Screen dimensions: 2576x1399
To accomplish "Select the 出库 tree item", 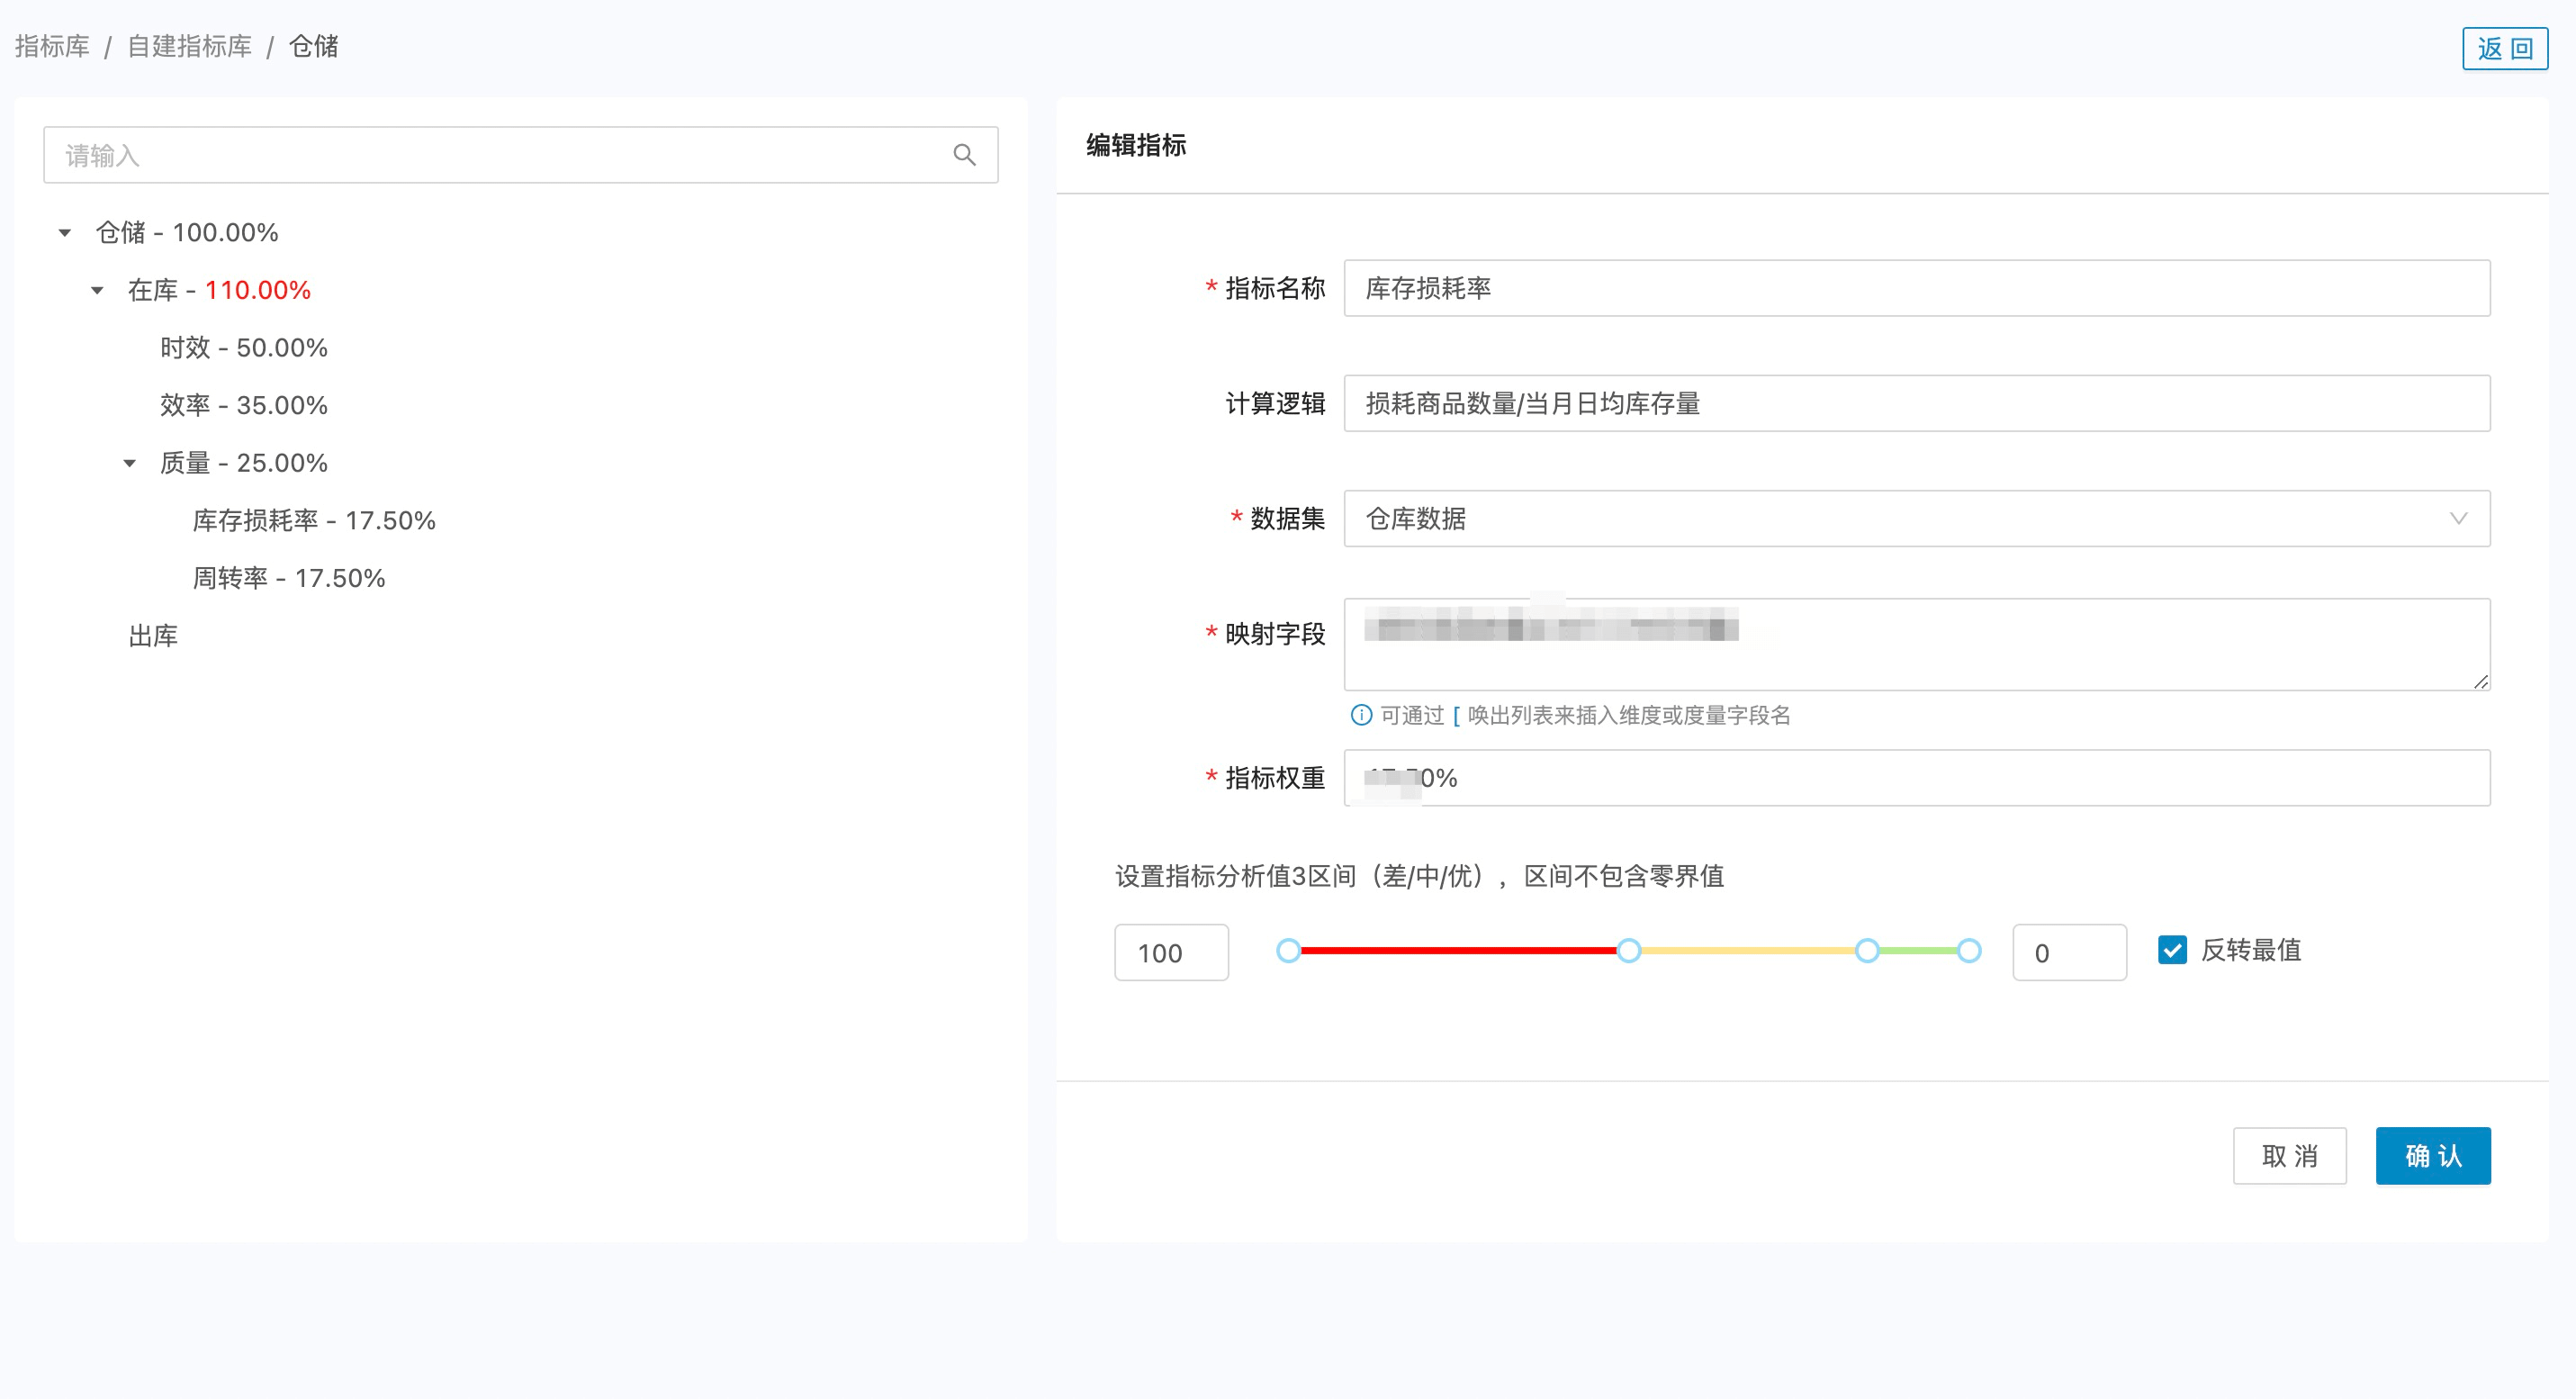I will point(153,636).
